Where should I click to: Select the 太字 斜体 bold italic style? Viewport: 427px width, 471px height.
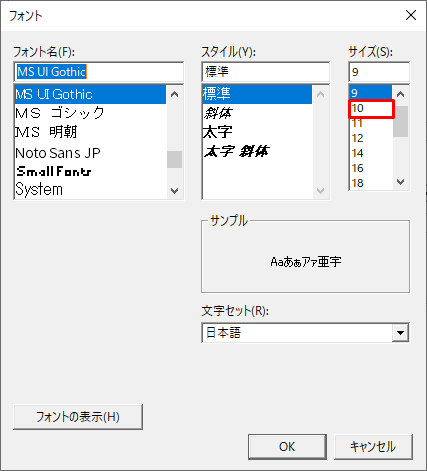coord(257,151)
